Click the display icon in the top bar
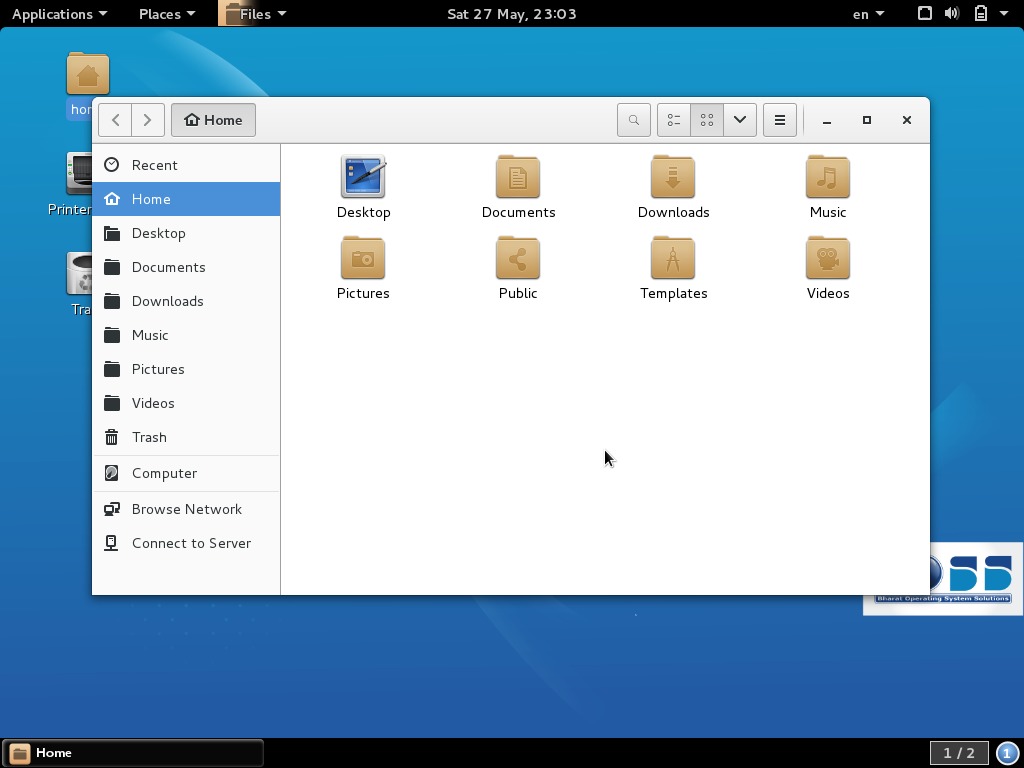1024x768 pixels. point(925,14)
